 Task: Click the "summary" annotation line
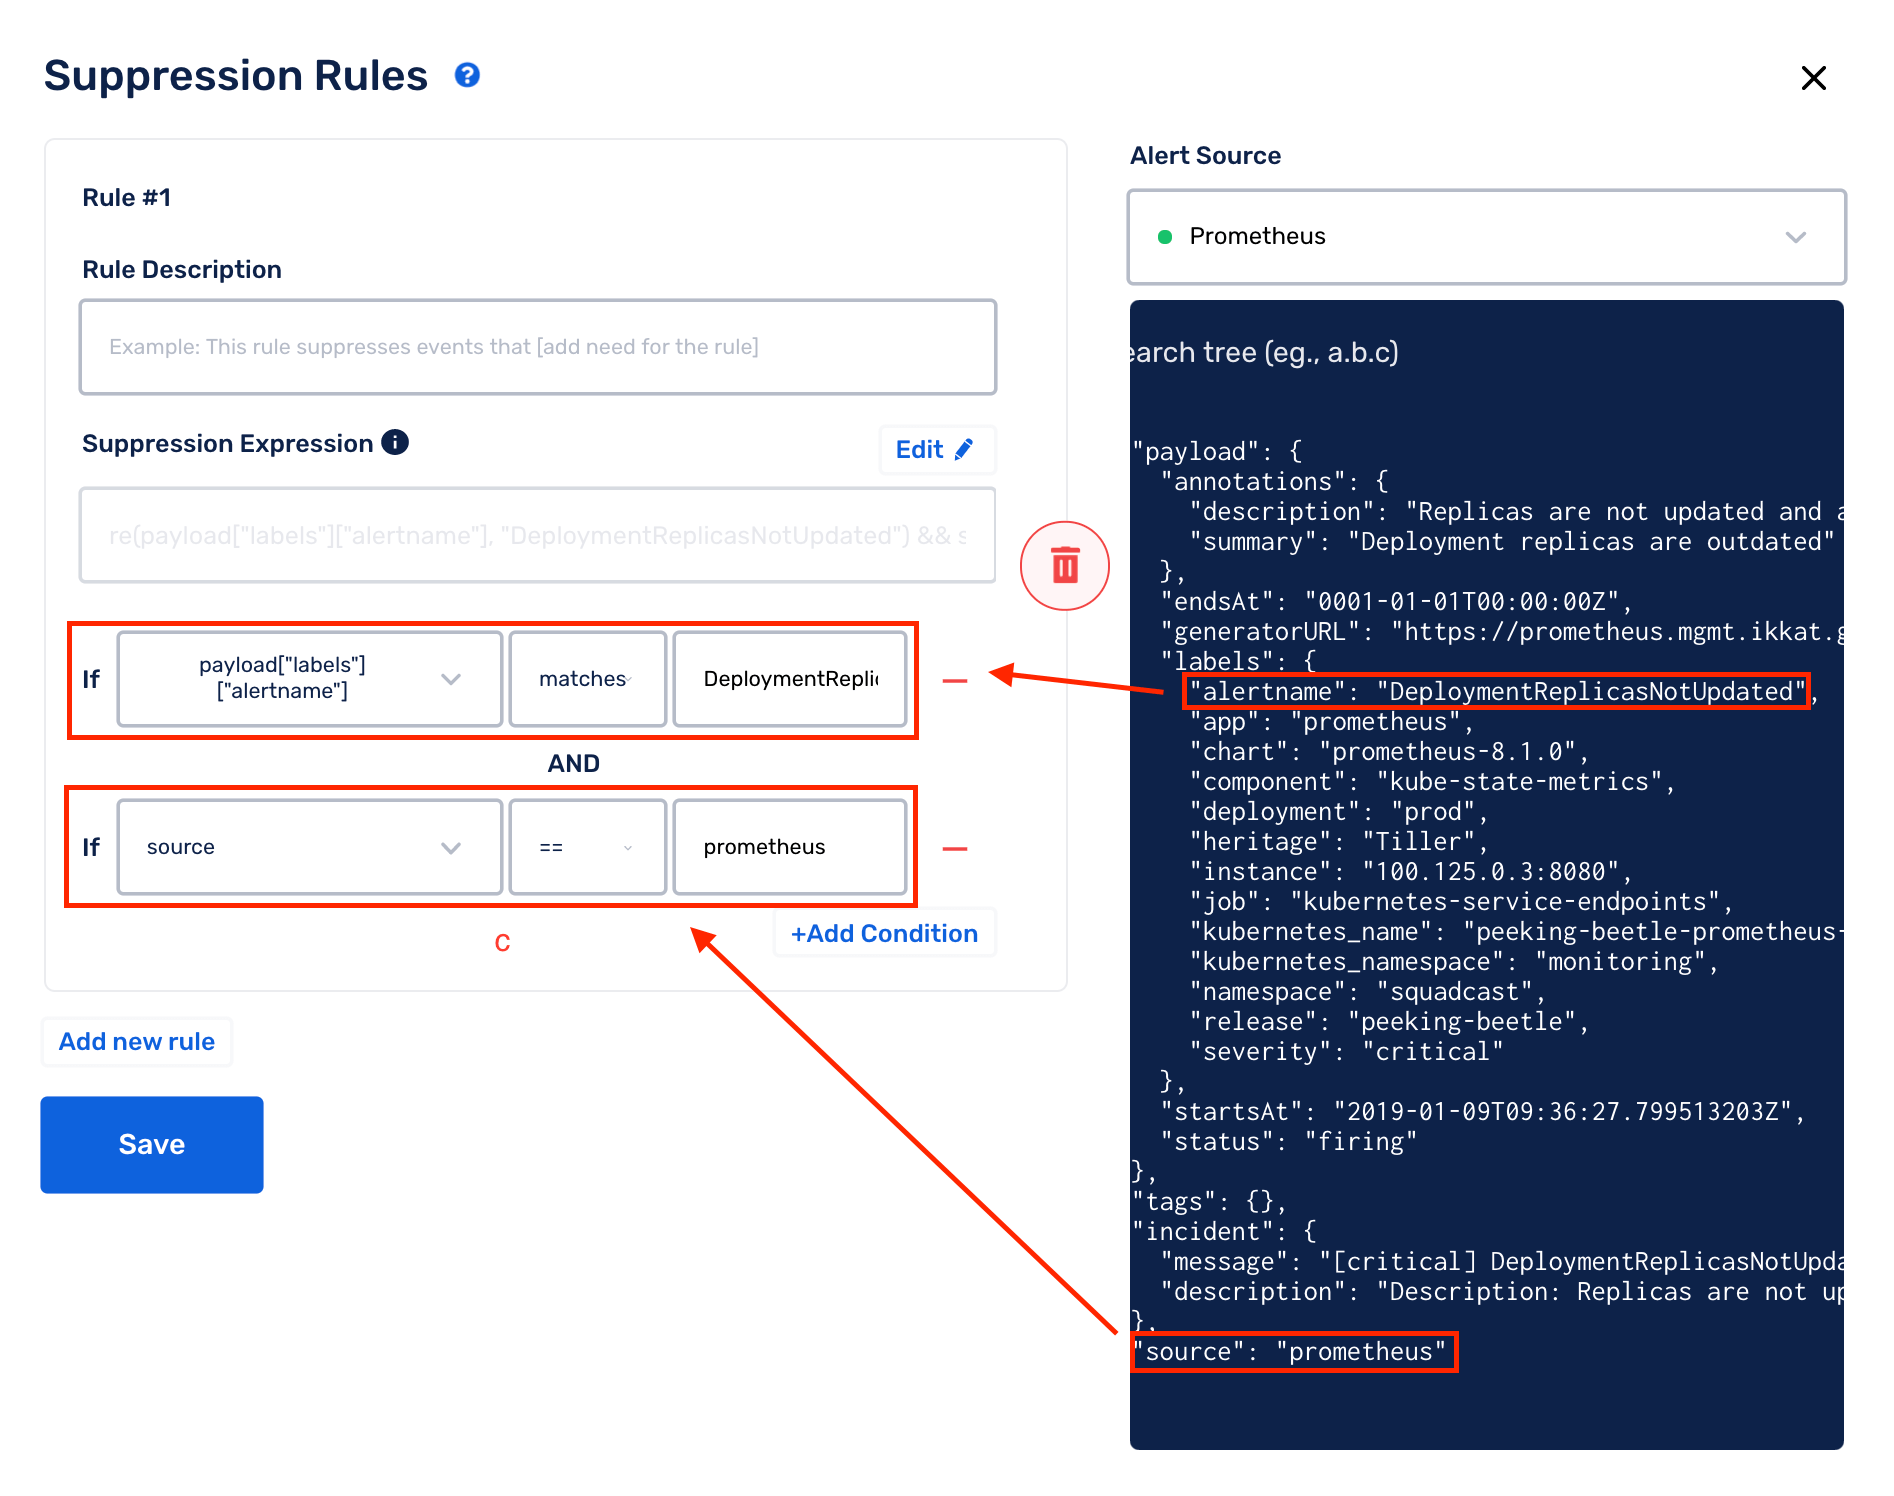point(1513,542)
